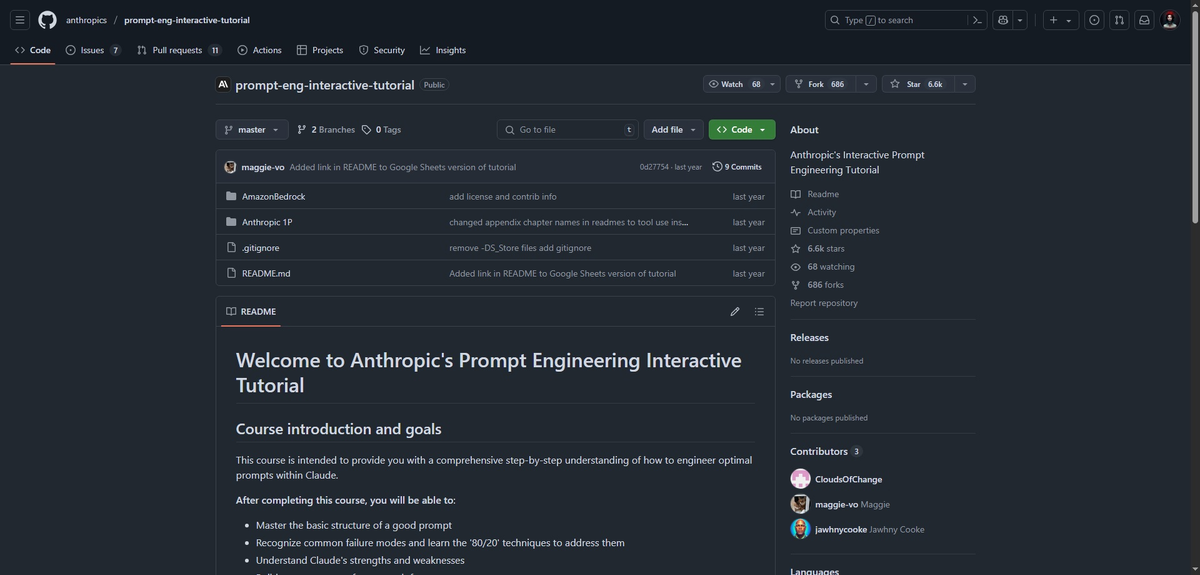View commit history via 9 Commits
1200x575 pixels.
click(737, 167)
